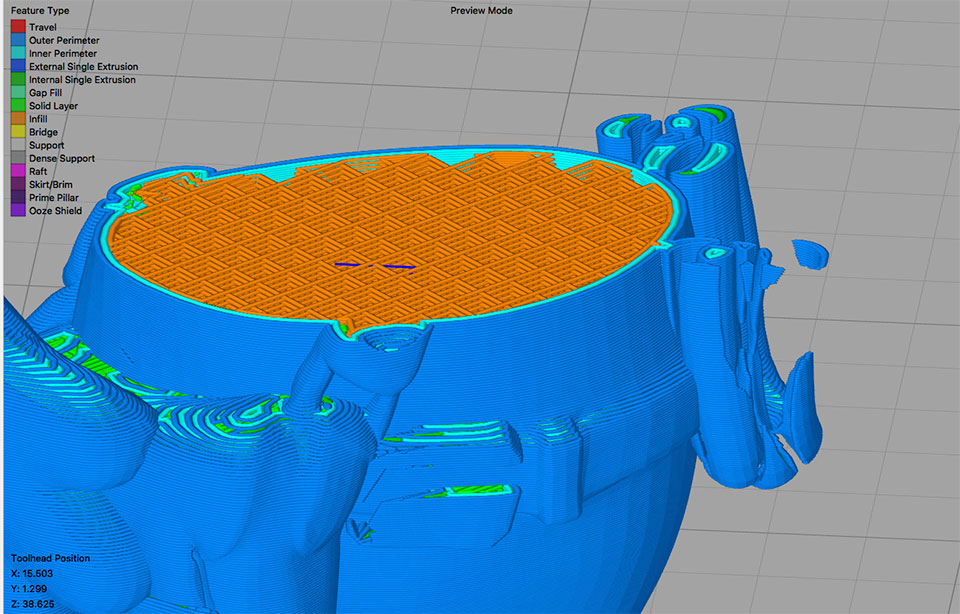Select the magenta Raft legend swatch

pyautogui.click(x=19, y=171)
